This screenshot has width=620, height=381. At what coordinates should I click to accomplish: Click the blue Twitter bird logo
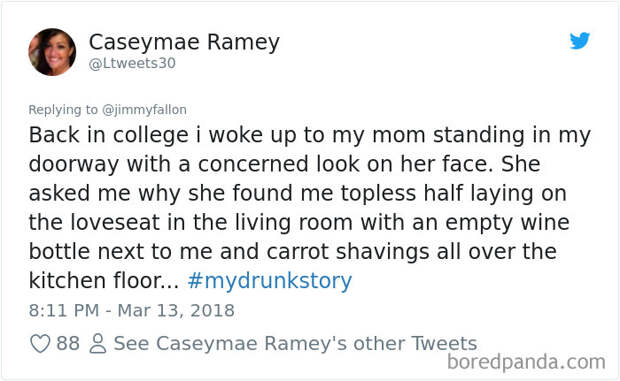pyautogui.click(x=580, y=40)
